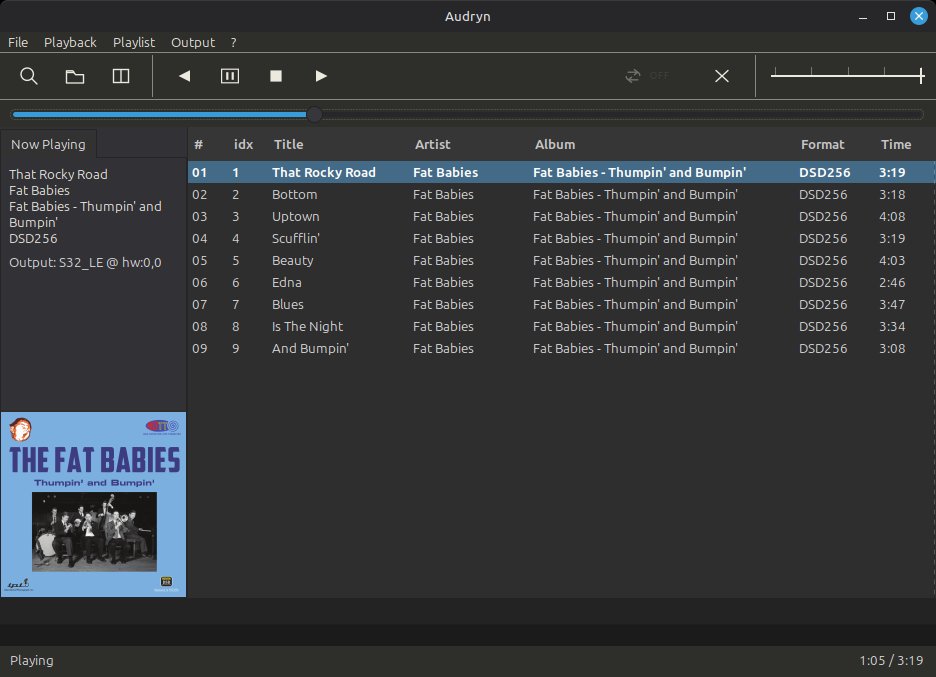936x677 pixels.
Task: Sort by the Title column header
Action: (288, 144)
